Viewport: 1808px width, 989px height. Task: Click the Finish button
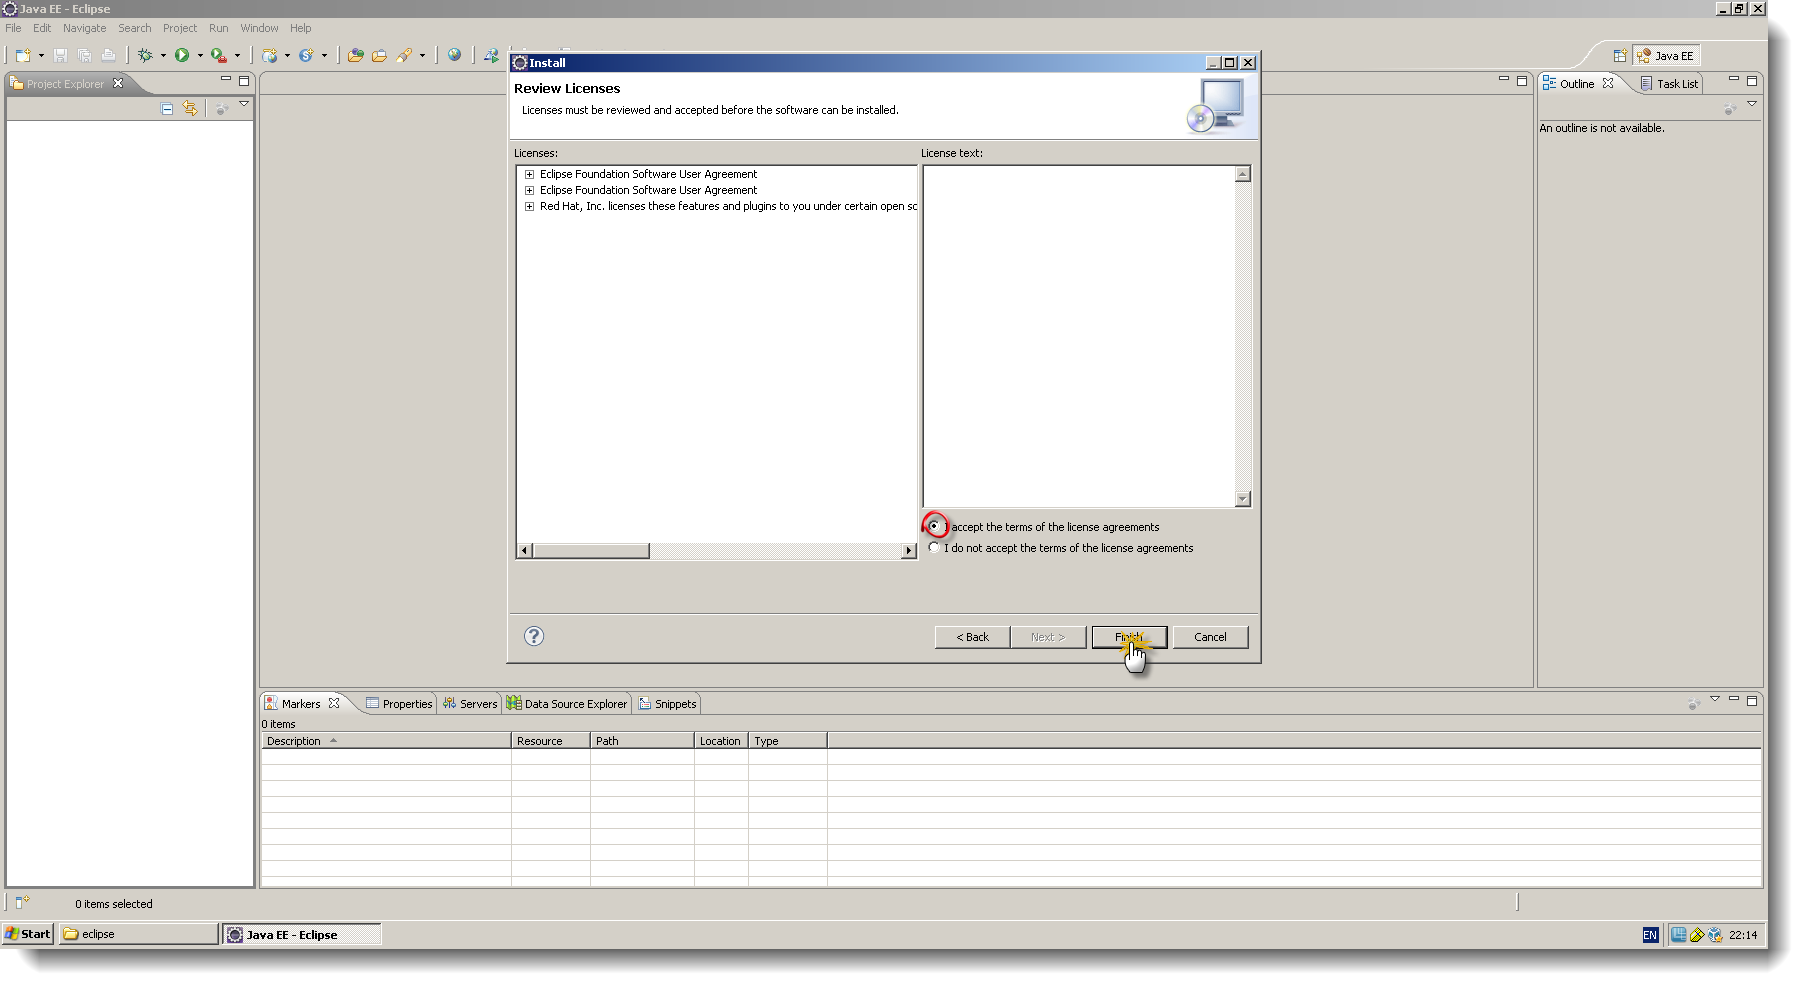point(1128,637)
